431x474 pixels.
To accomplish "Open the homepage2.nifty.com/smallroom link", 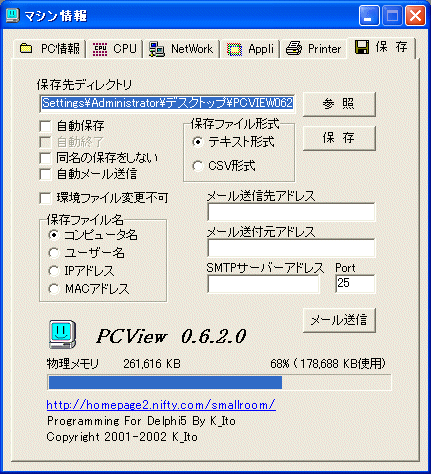I will 161,405.
